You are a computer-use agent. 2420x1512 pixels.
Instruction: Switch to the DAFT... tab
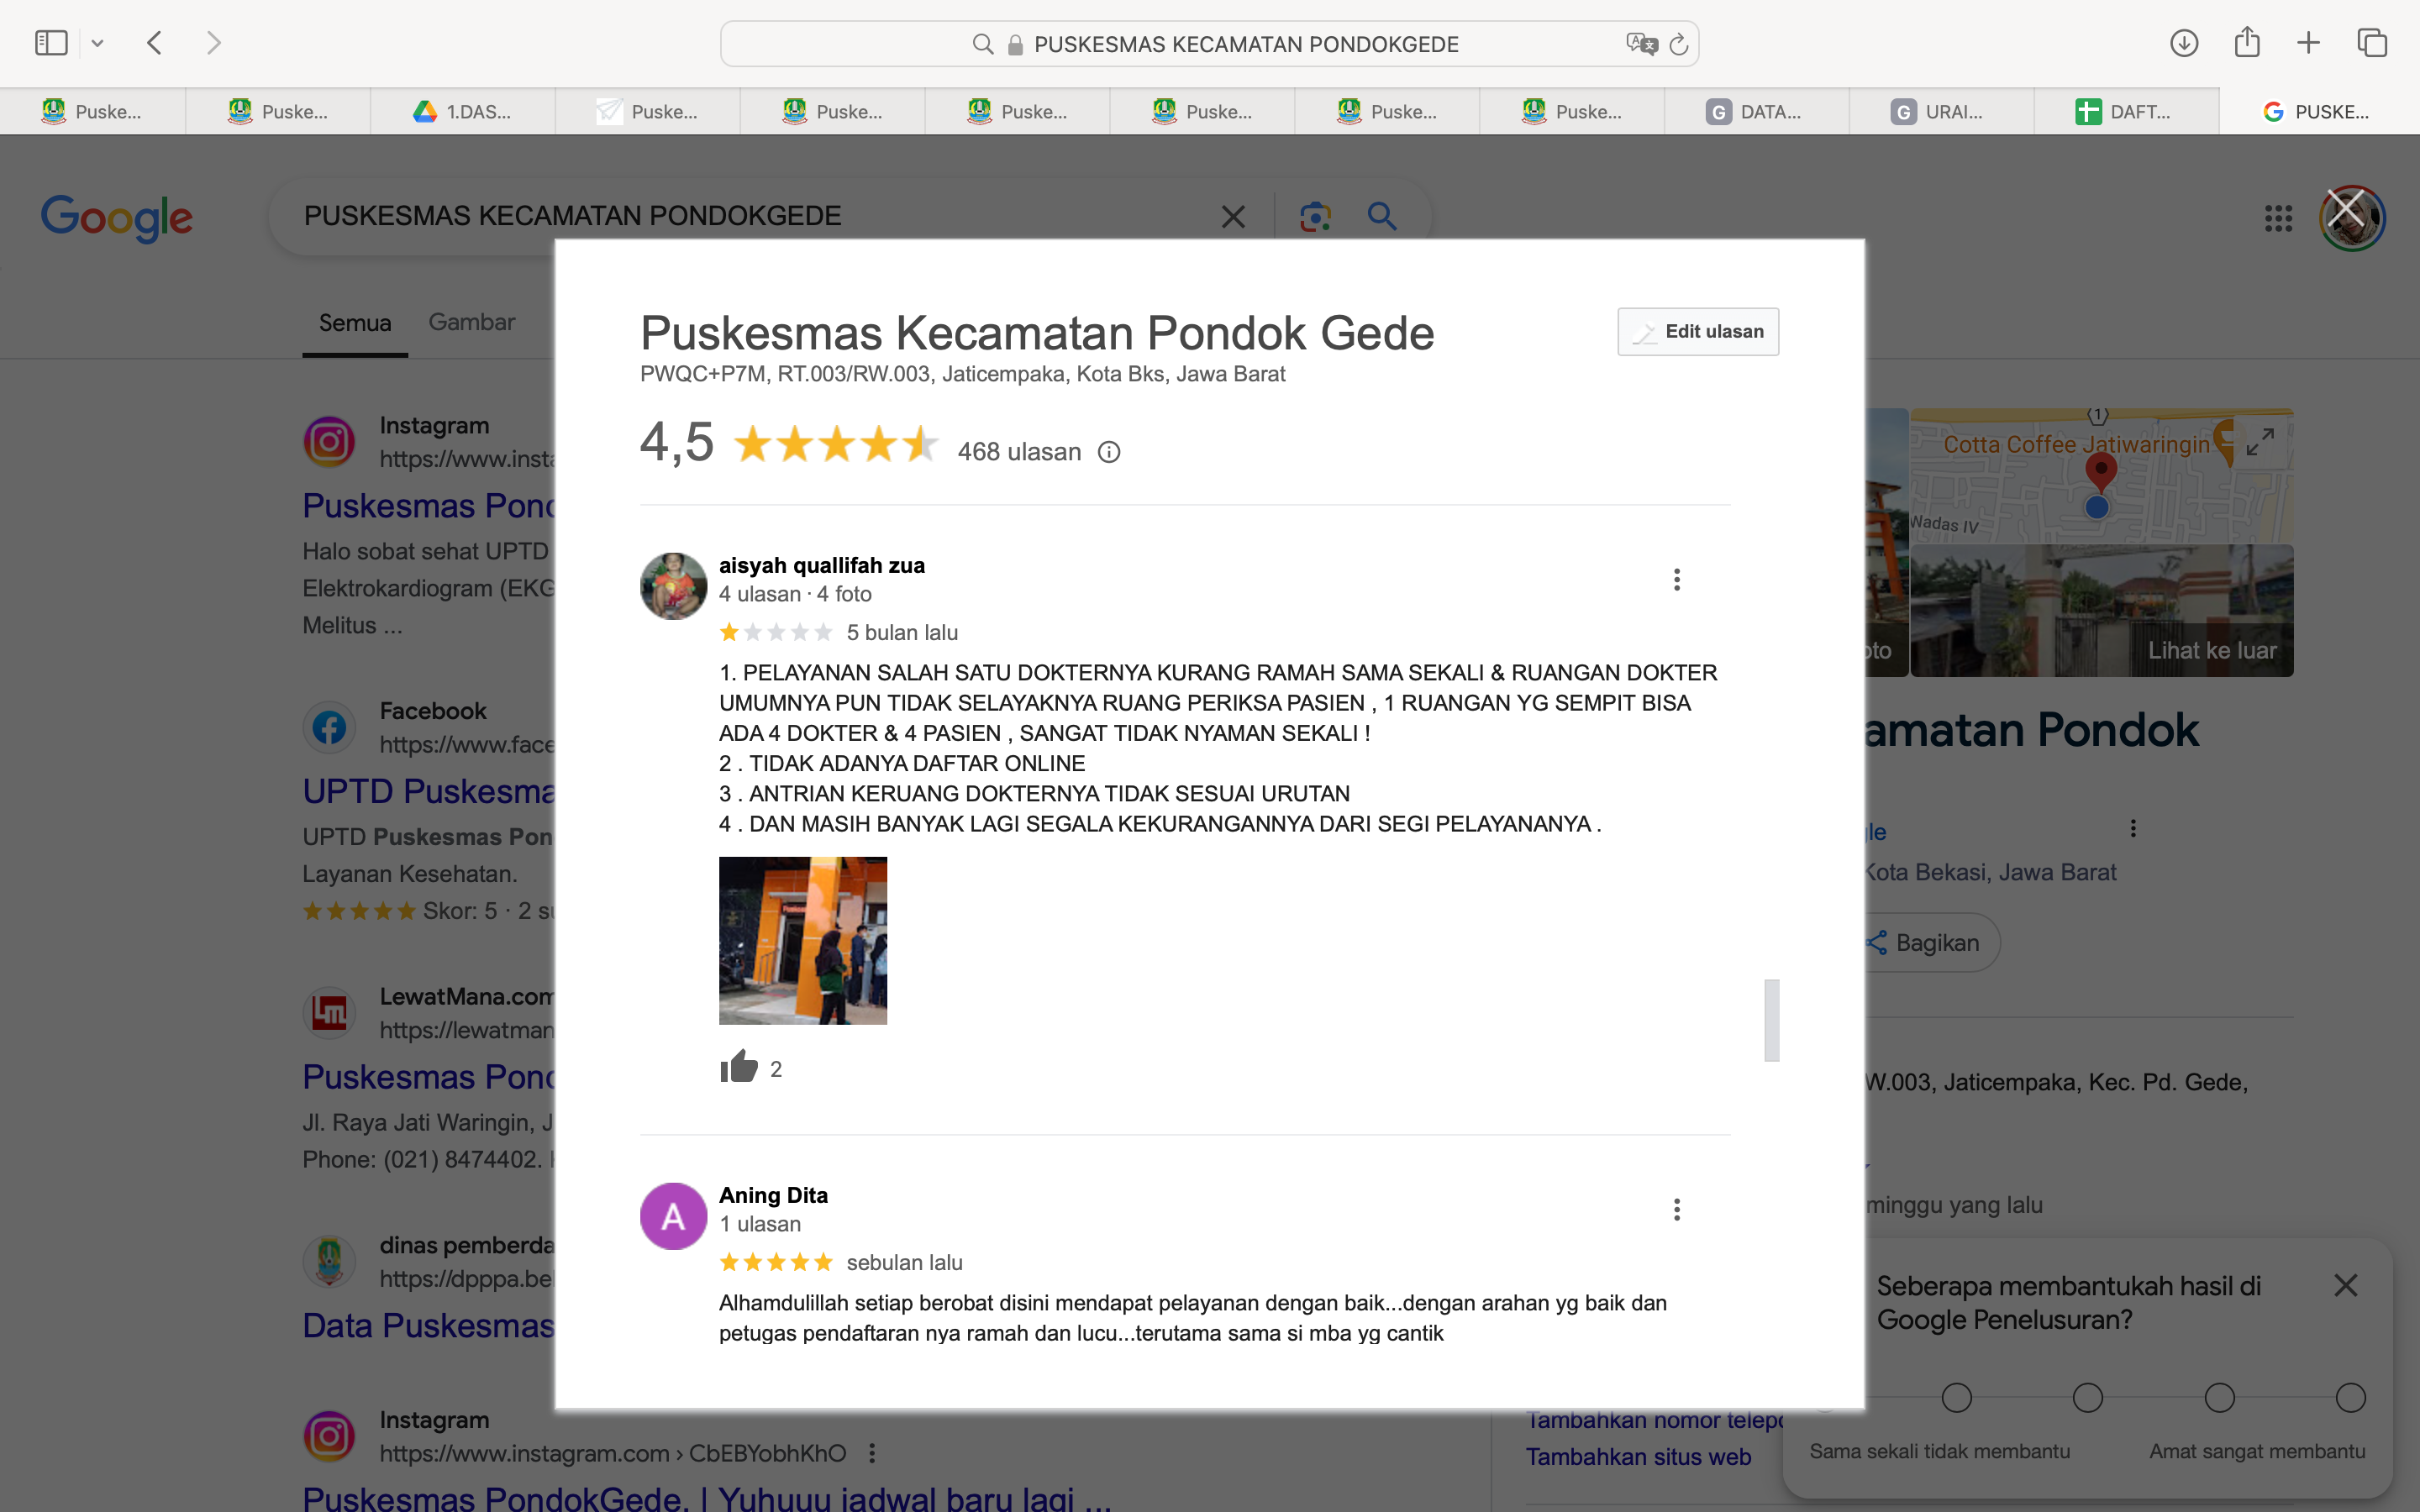pos(2126,111)
